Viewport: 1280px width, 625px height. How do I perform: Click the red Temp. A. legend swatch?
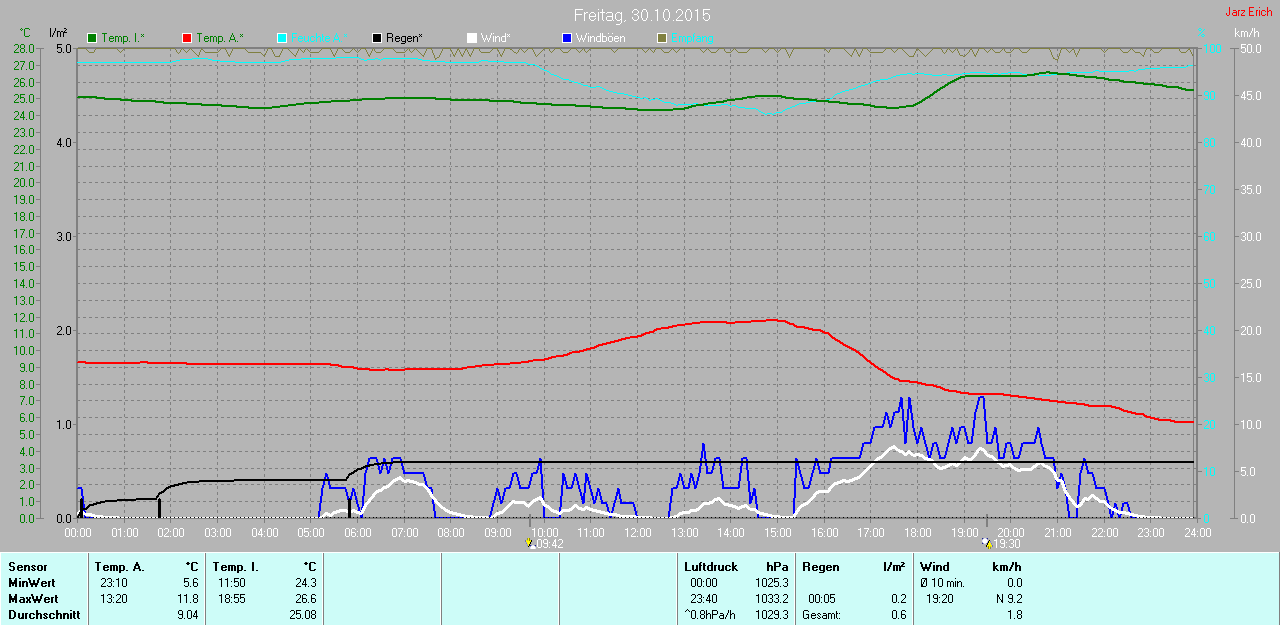187,38
